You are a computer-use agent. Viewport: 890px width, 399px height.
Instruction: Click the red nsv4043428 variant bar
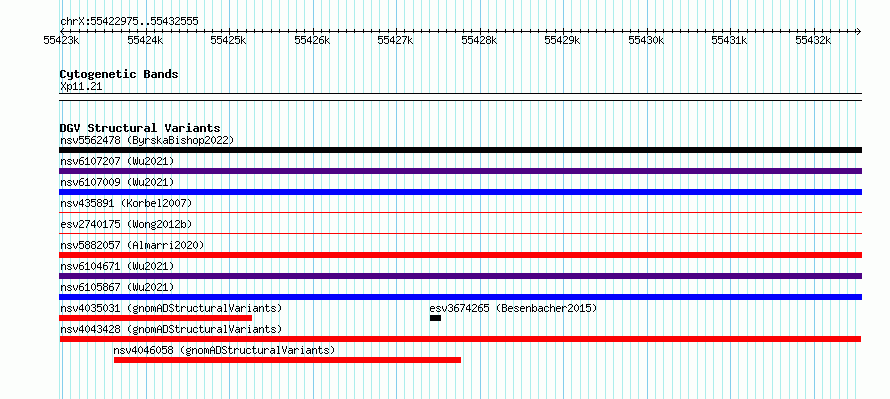click(x=460, y=339)
